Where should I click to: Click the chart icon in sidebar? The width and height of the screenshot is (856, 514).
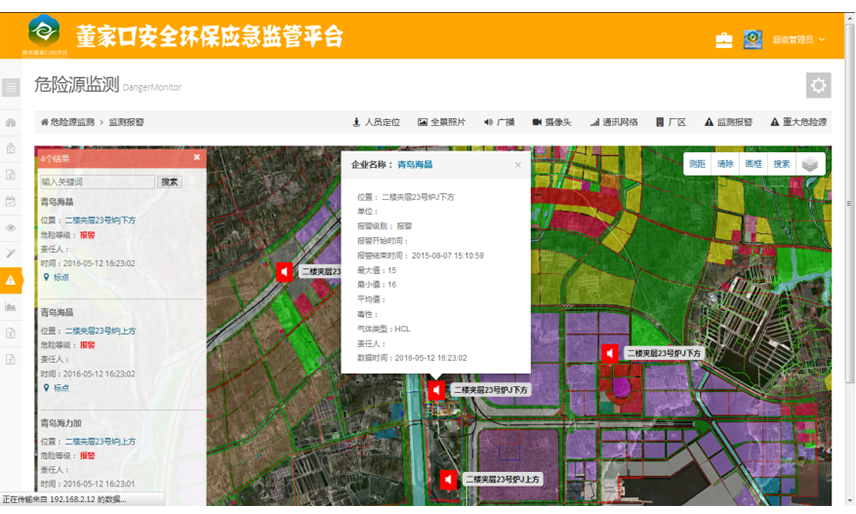pos(11,307)
